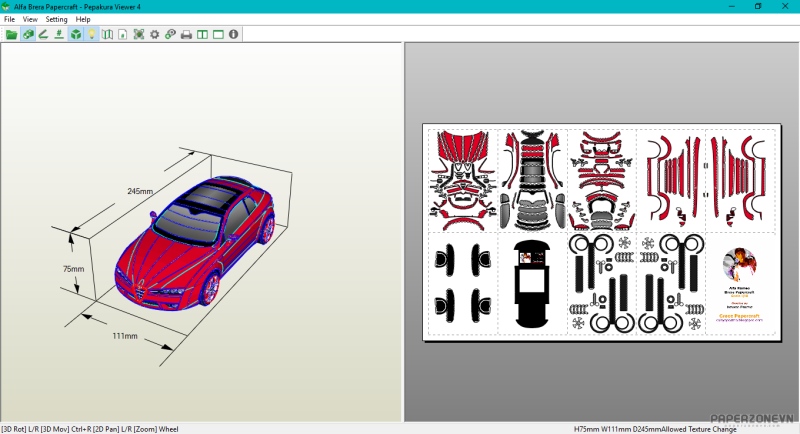
Task: Toggle the light bulb lighting icon
Action: 91,34
